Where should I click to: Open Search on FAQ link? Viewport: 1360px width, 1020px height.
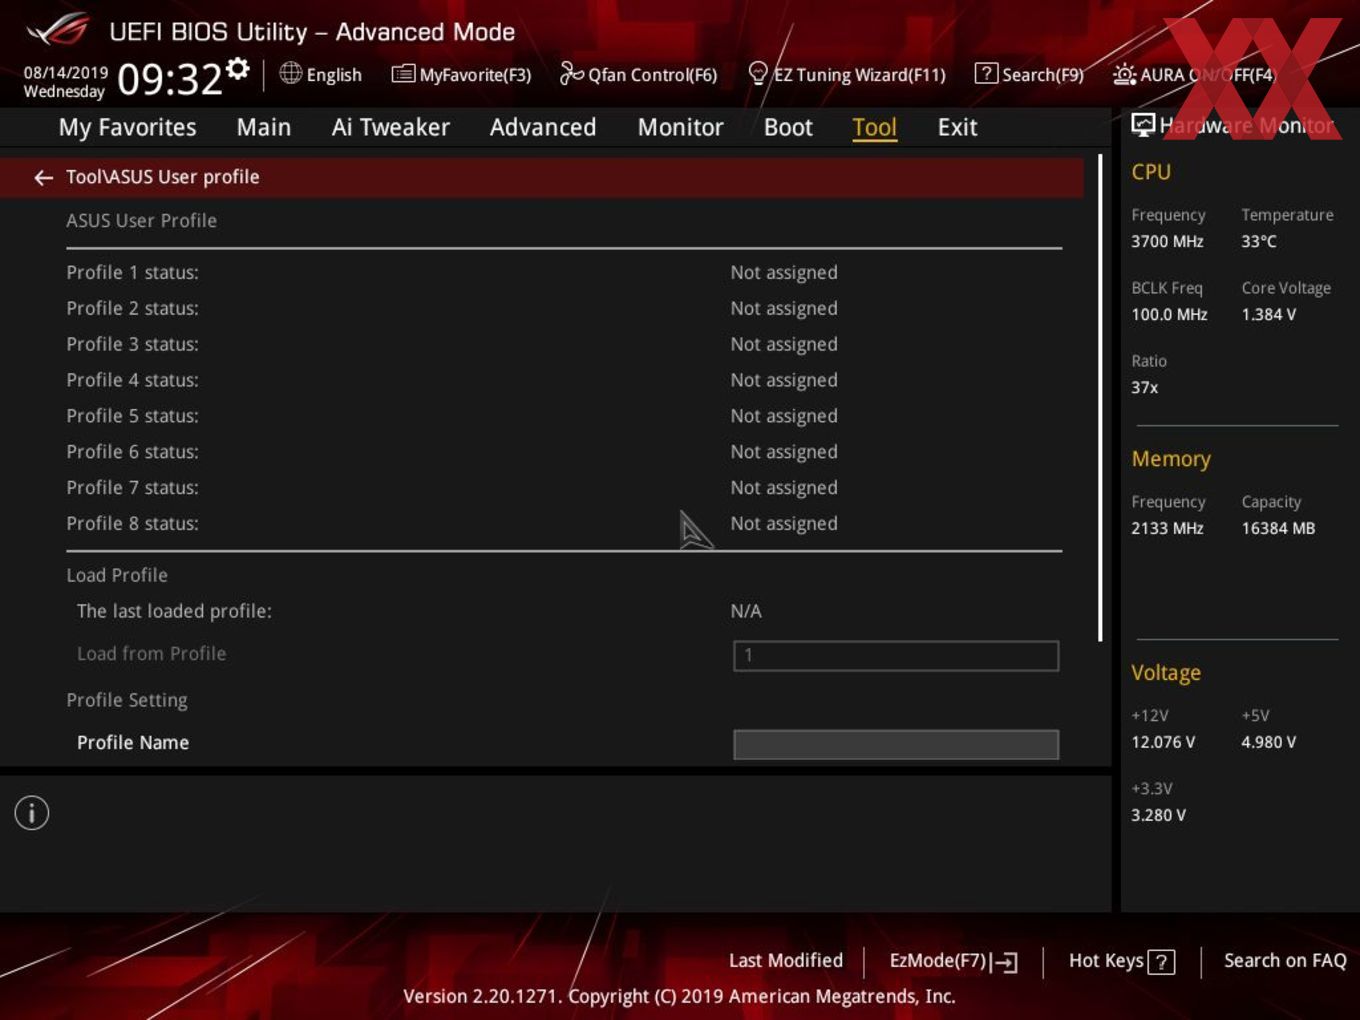coord(1285,960)
